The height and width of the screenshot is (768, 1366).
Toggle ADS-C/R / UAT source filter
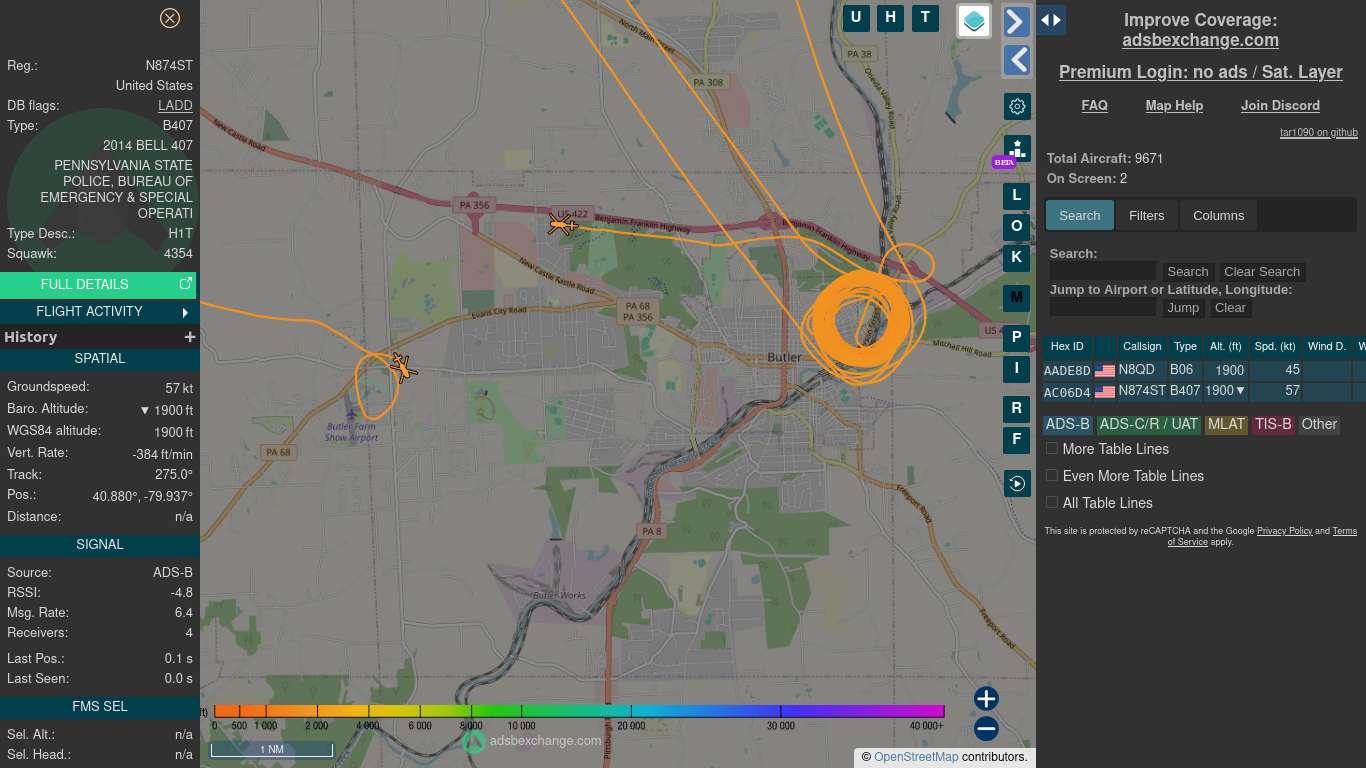(1149, 425)
